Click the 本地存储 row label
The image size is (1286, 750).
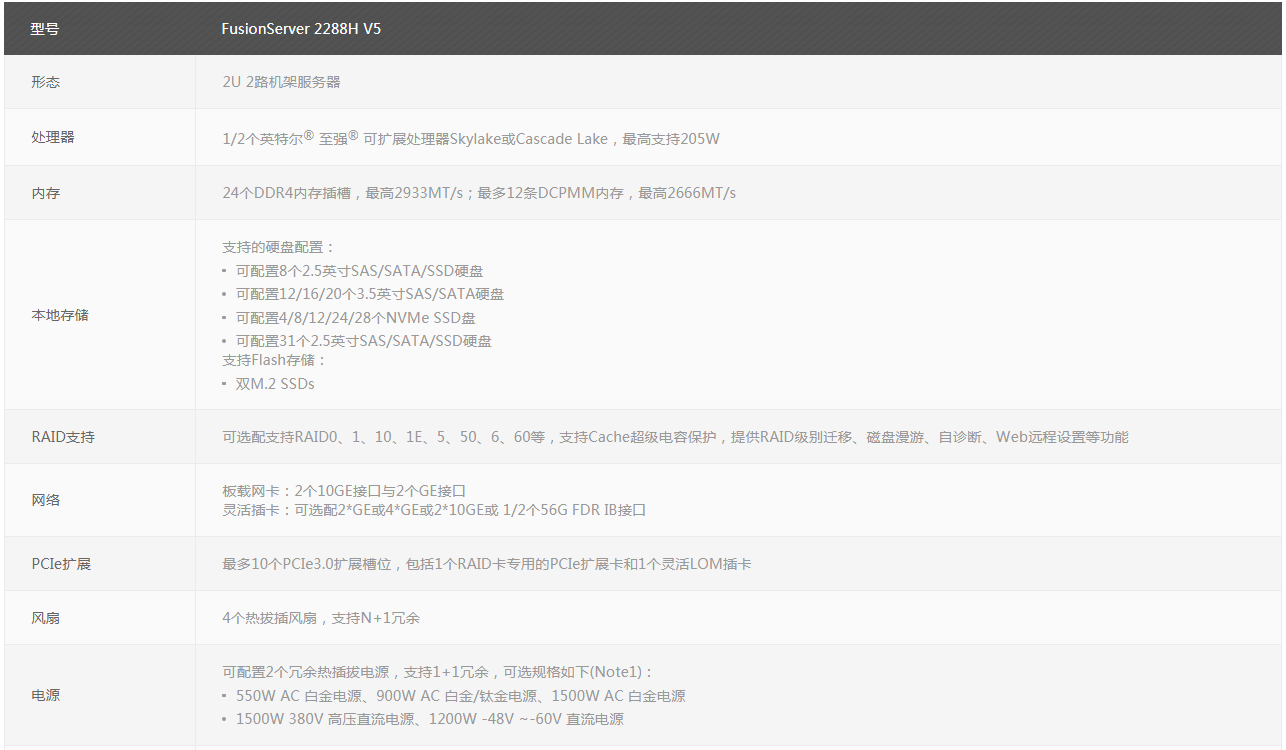point(60,315)
